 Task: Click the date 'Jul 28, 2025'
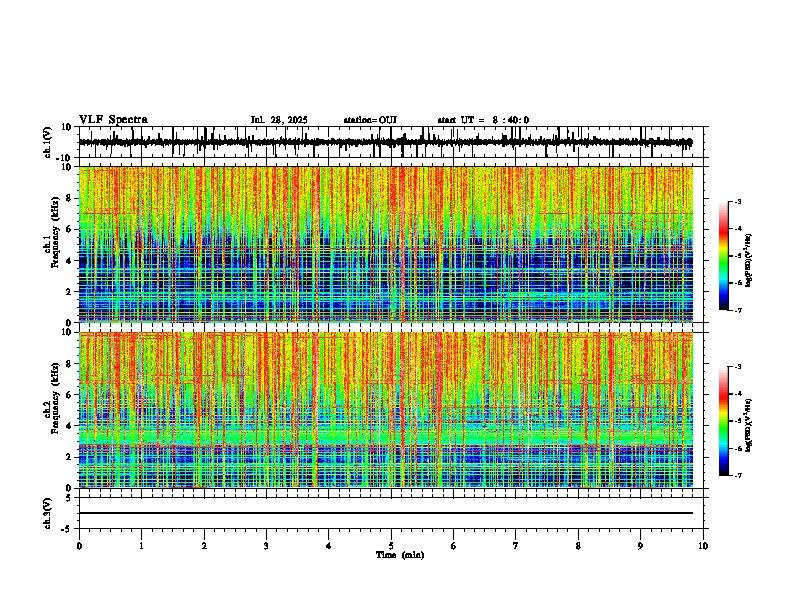pyautogui.click(x=279, y=120)
